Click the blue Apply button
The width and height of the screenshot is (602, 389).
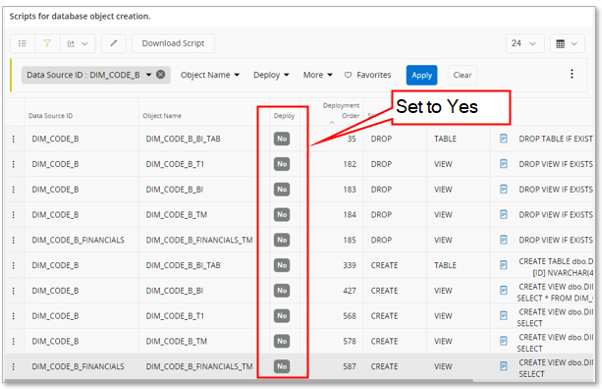(x=422, y=75)
